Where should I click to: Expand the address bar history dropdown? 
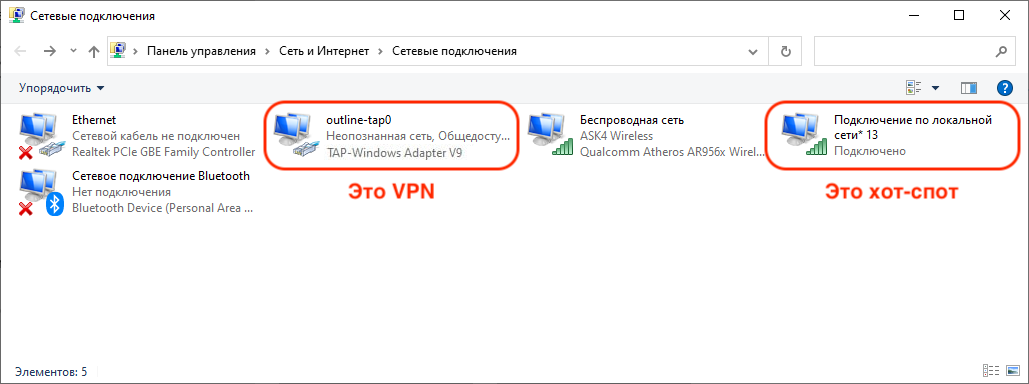click(x=753, y=51)
